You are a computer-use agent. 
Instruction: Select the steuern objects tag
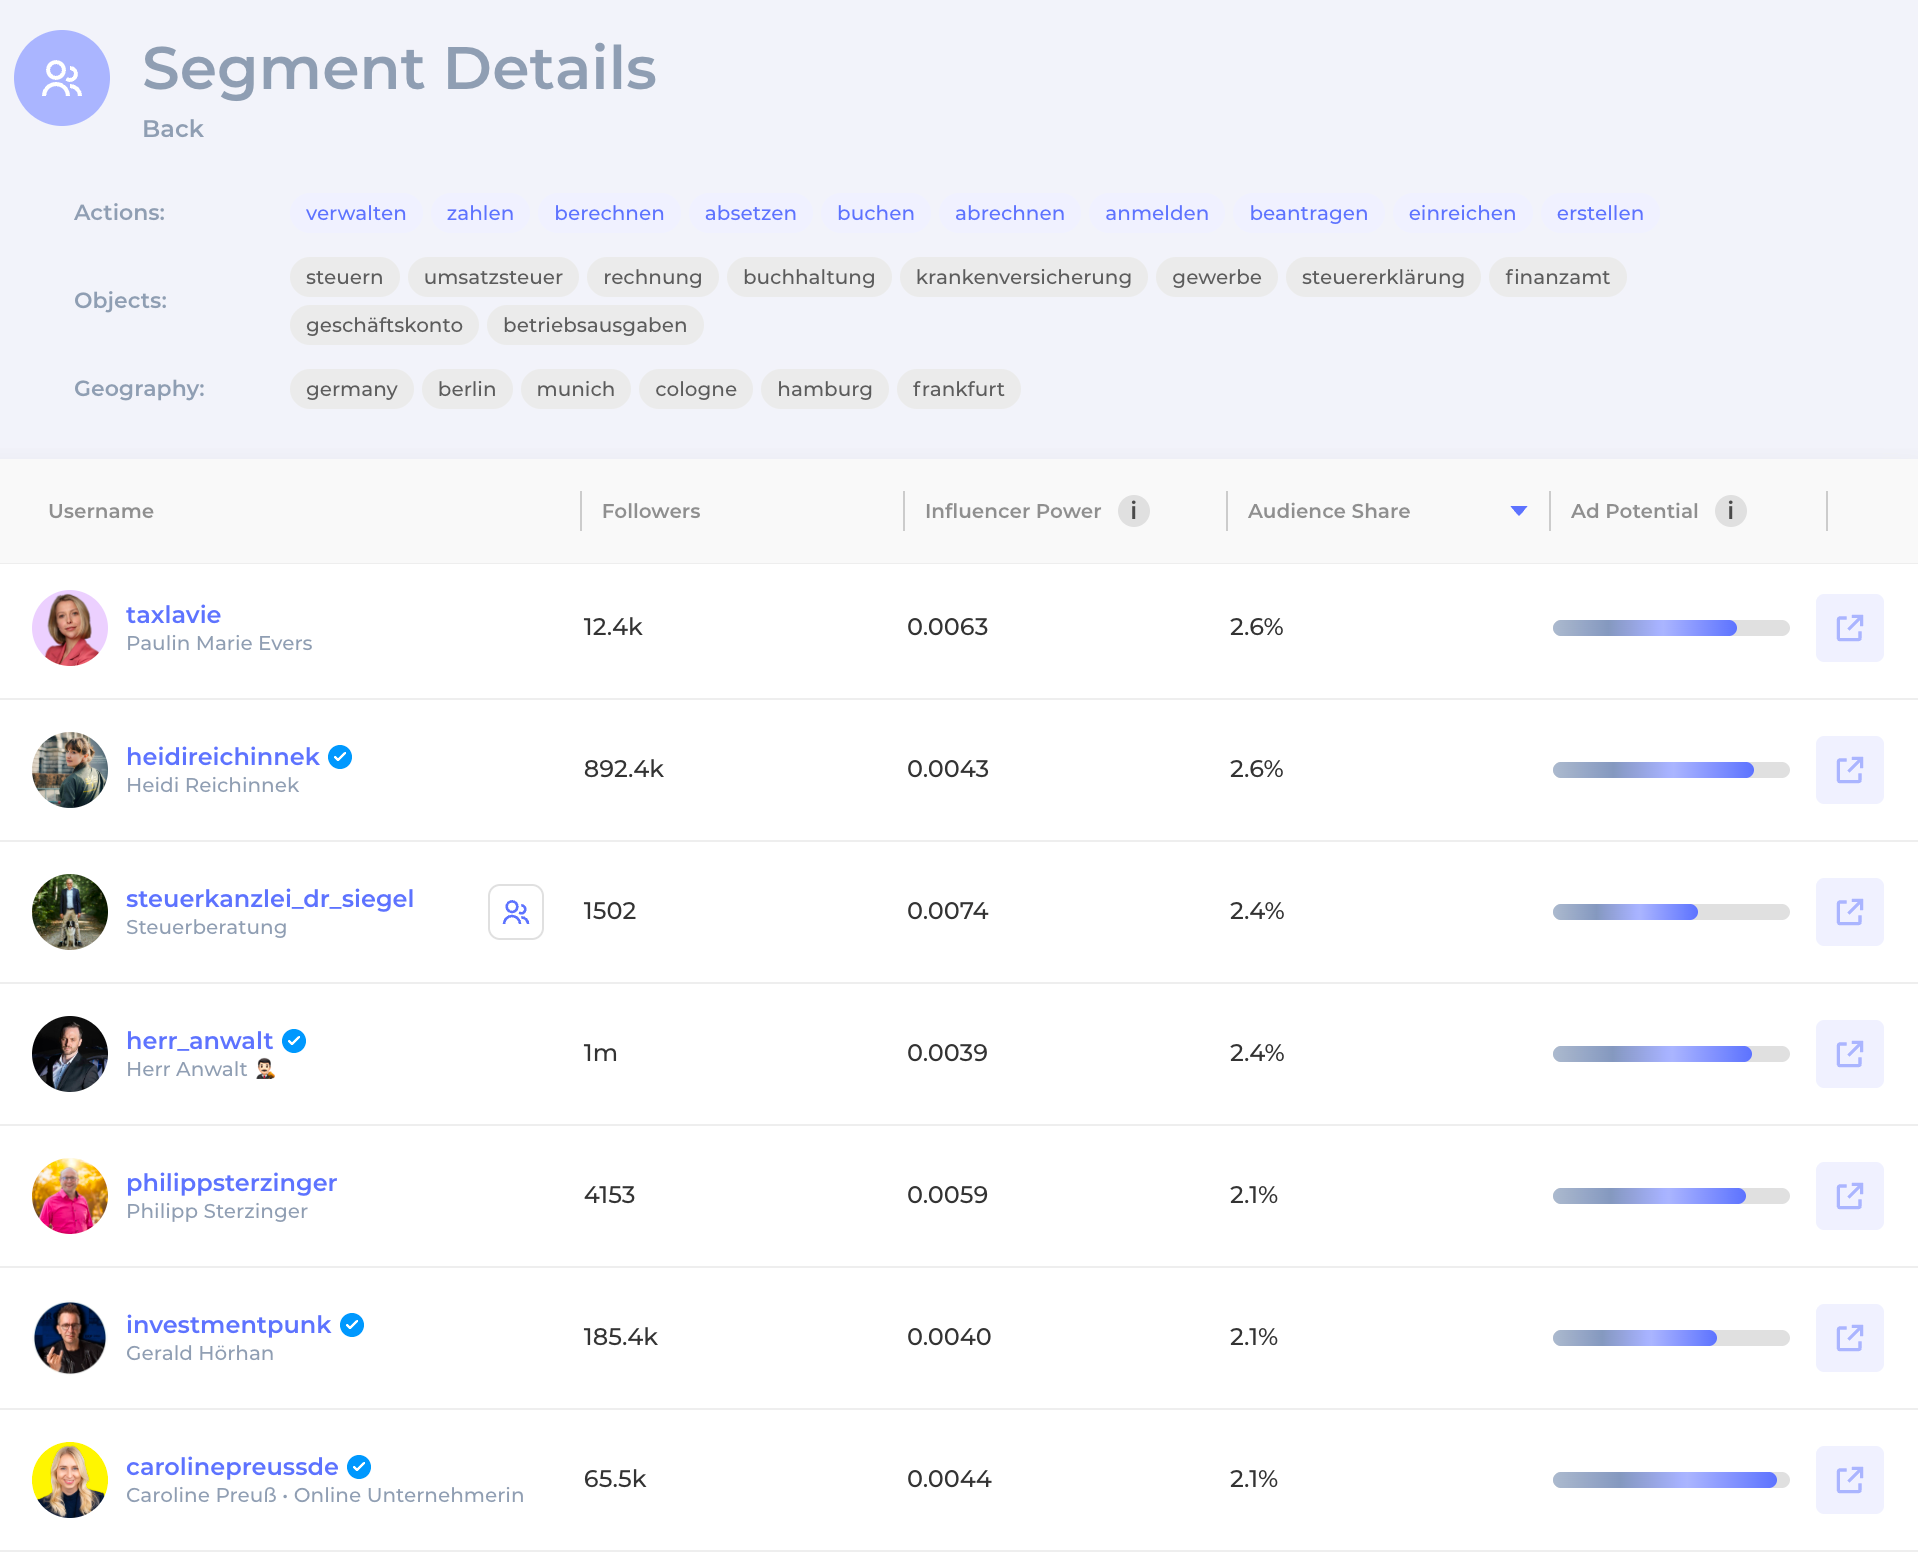(x=344, y=277)
